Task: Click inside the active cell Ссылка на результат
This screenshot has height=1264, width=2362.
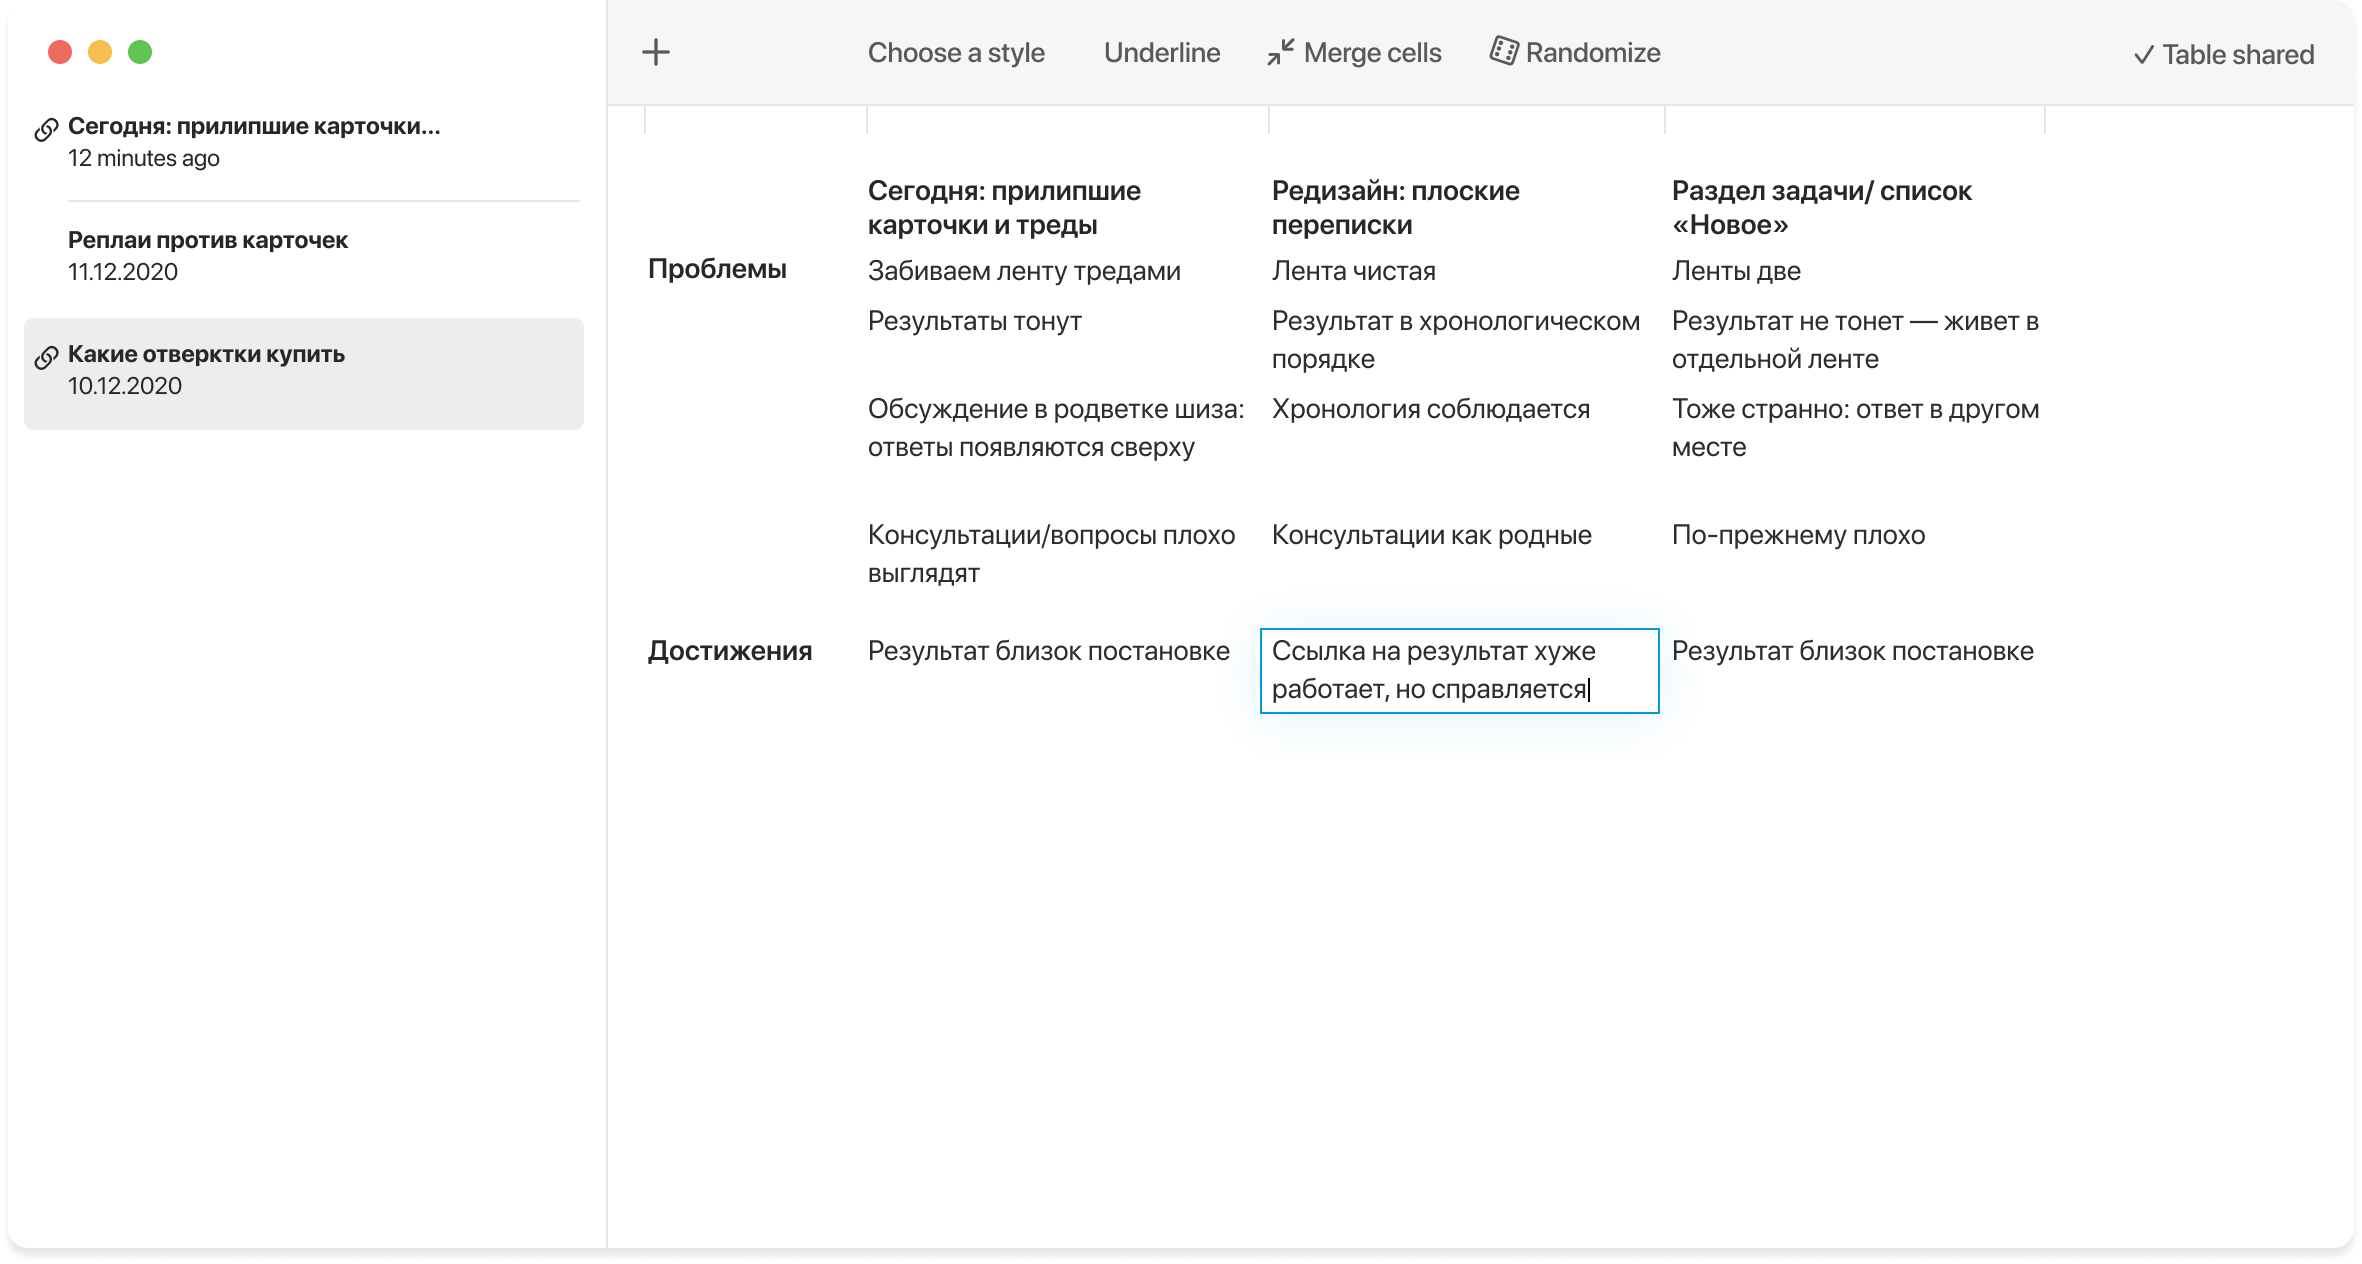Action: 1458,670
